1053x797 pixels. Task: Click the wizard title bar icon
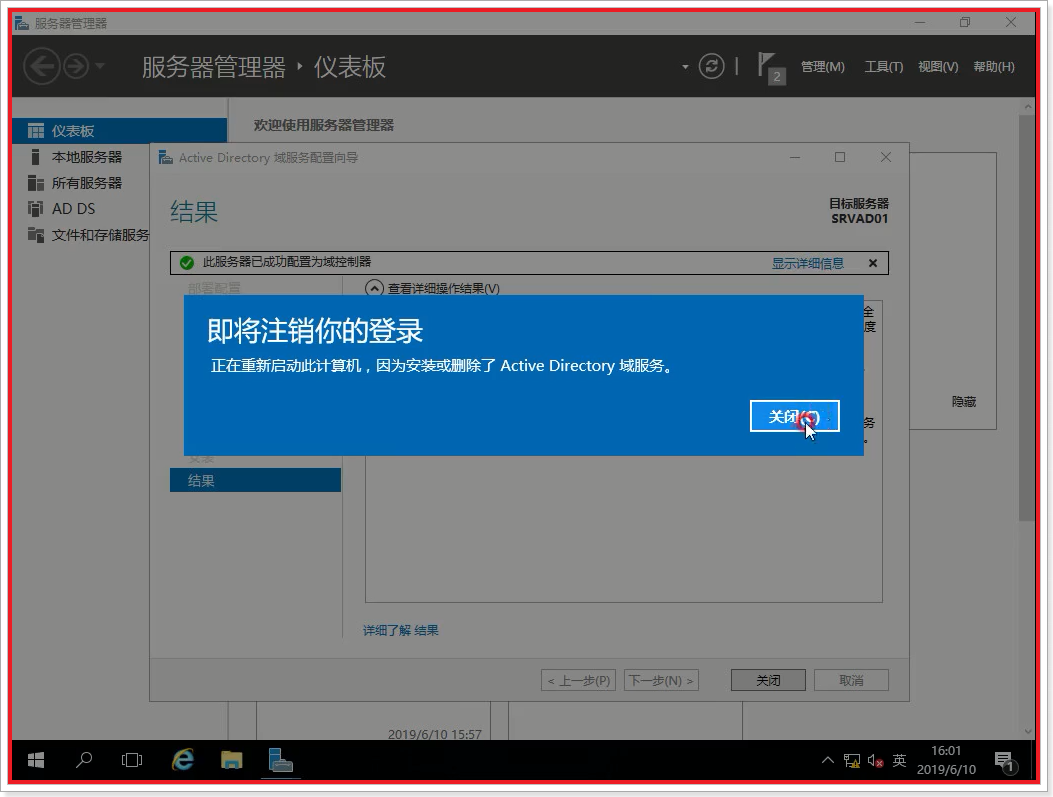[165, 158]
